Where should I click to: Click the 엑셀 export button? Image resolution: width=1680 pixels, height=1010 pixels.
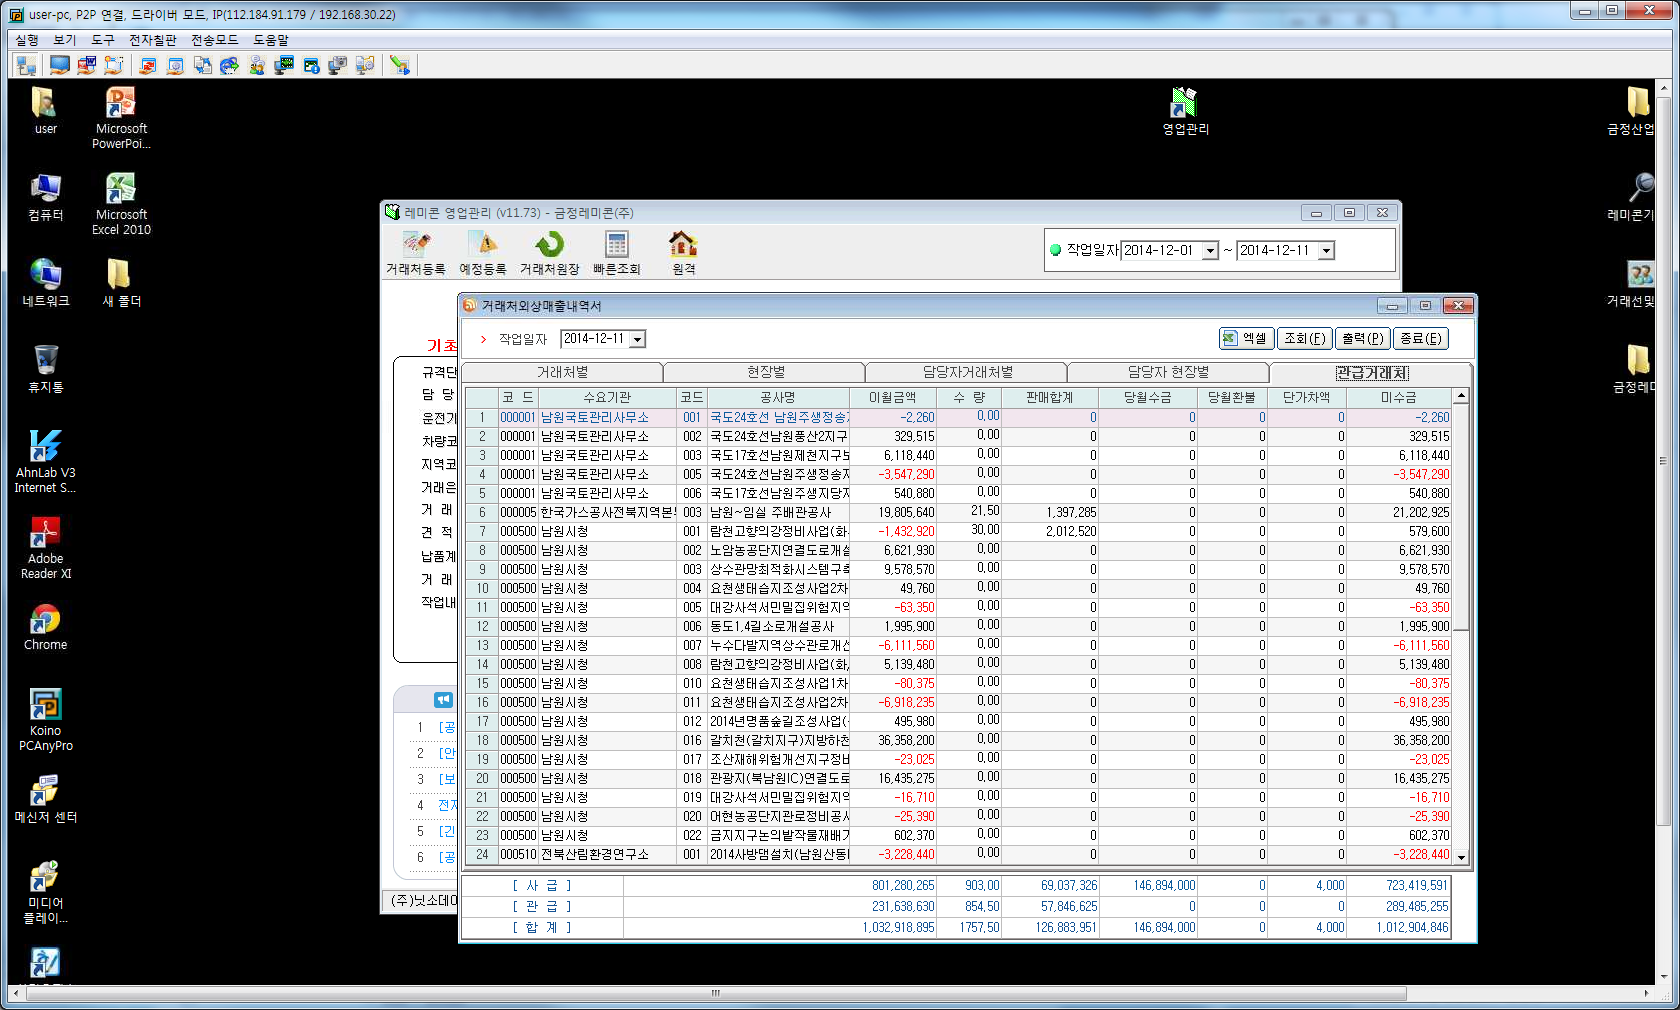click(x=1245, y=339)
